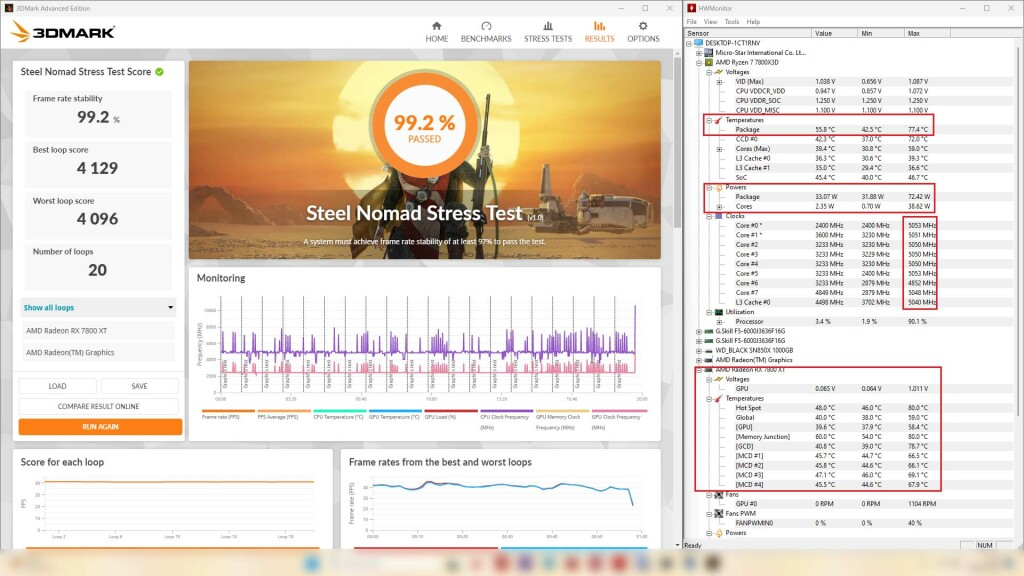
Task: Collapse the DESKTOP-1CT1RNV root node
Action: coord(689,43)
